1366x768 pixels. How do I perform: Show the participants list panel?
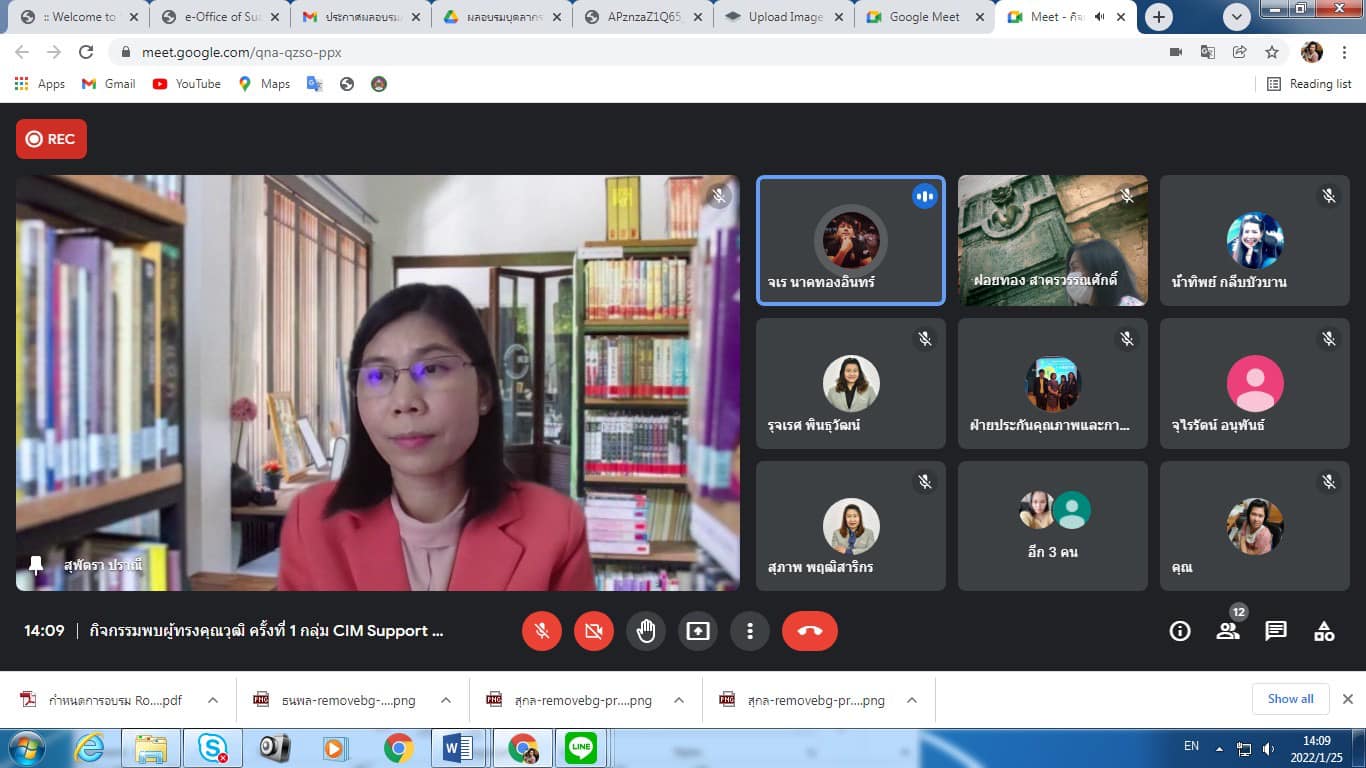tap(1227, 631)
